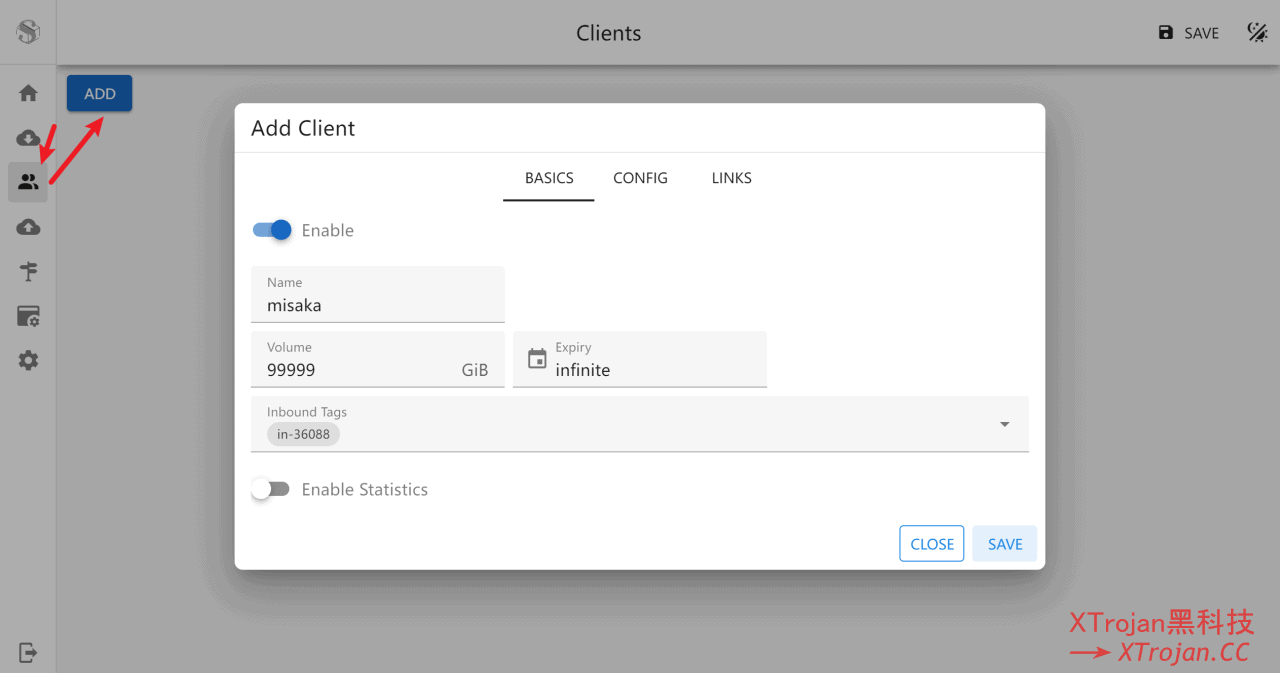Click the Volume input field
1280x673 pixels.
tap(355, 370)
